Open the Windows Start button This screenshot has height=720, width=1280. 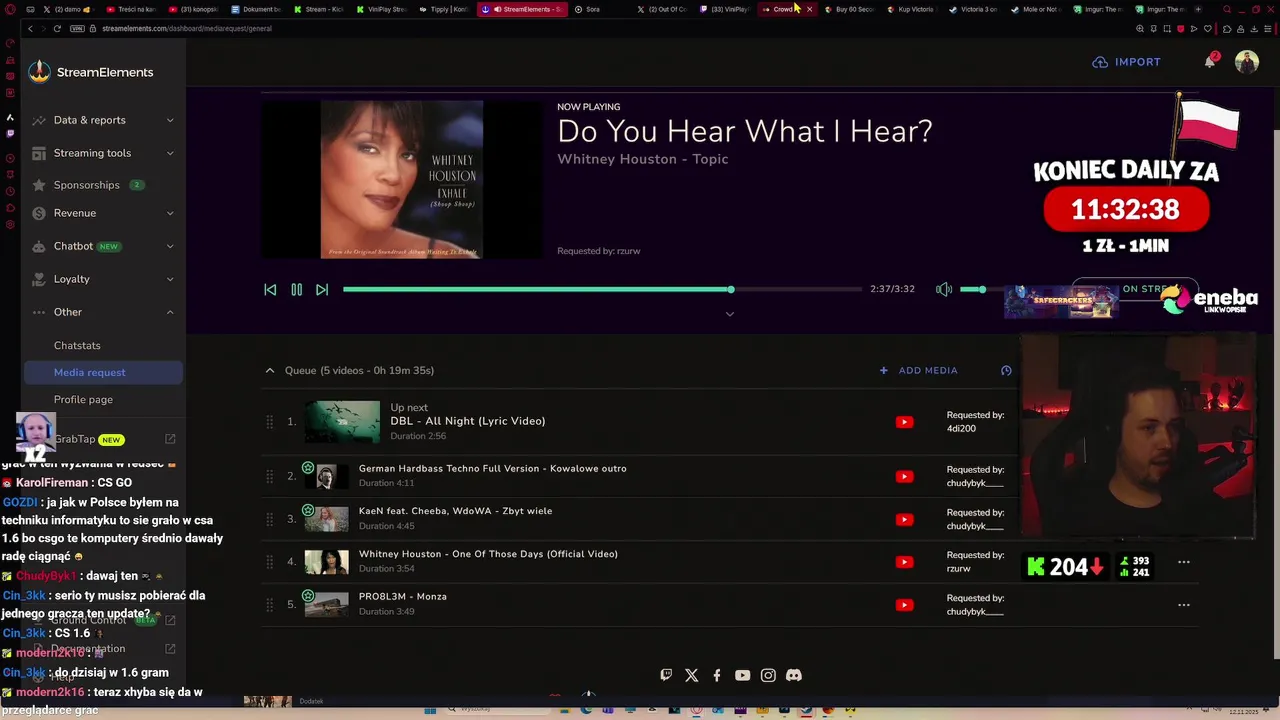[430, 710]
